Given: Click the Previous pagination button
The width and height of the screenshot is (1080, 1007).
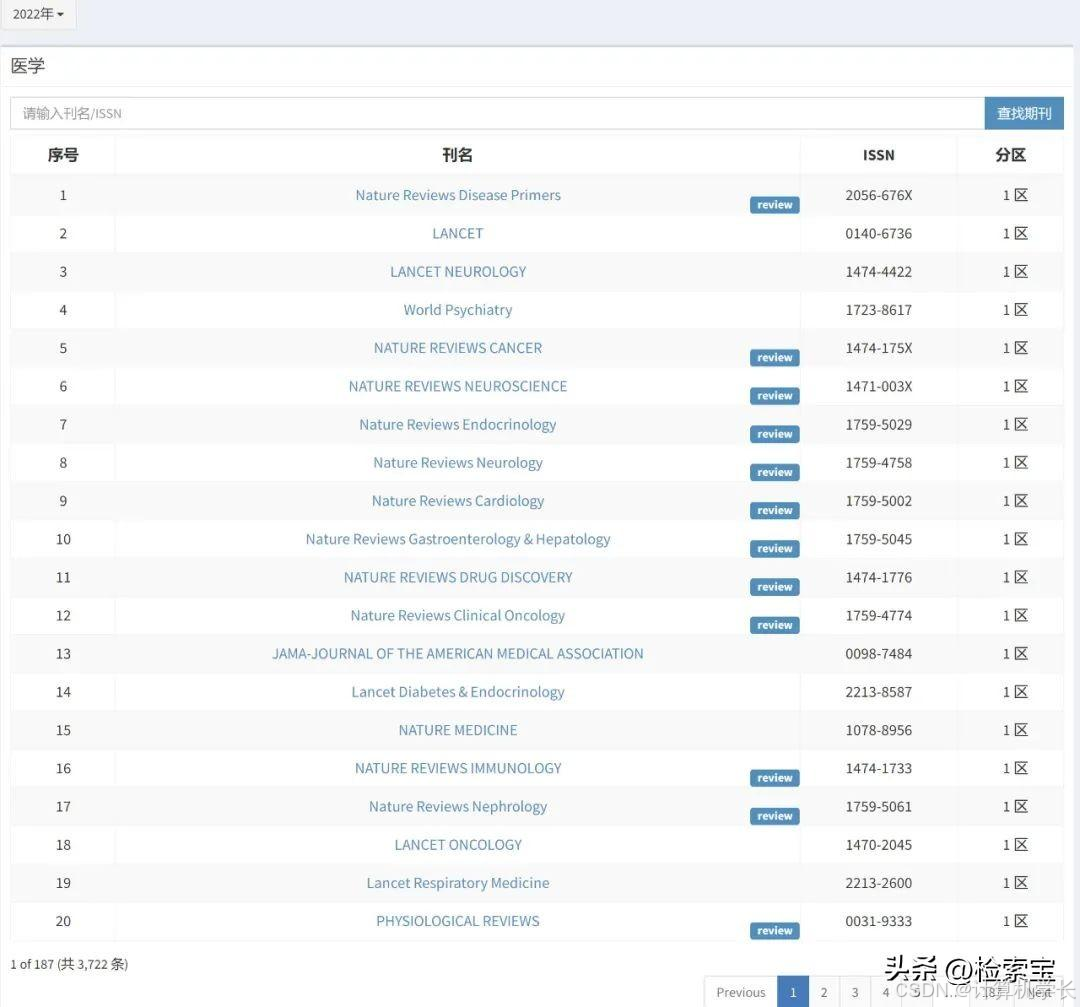Looking at the screenshot, I should (740, 992).
